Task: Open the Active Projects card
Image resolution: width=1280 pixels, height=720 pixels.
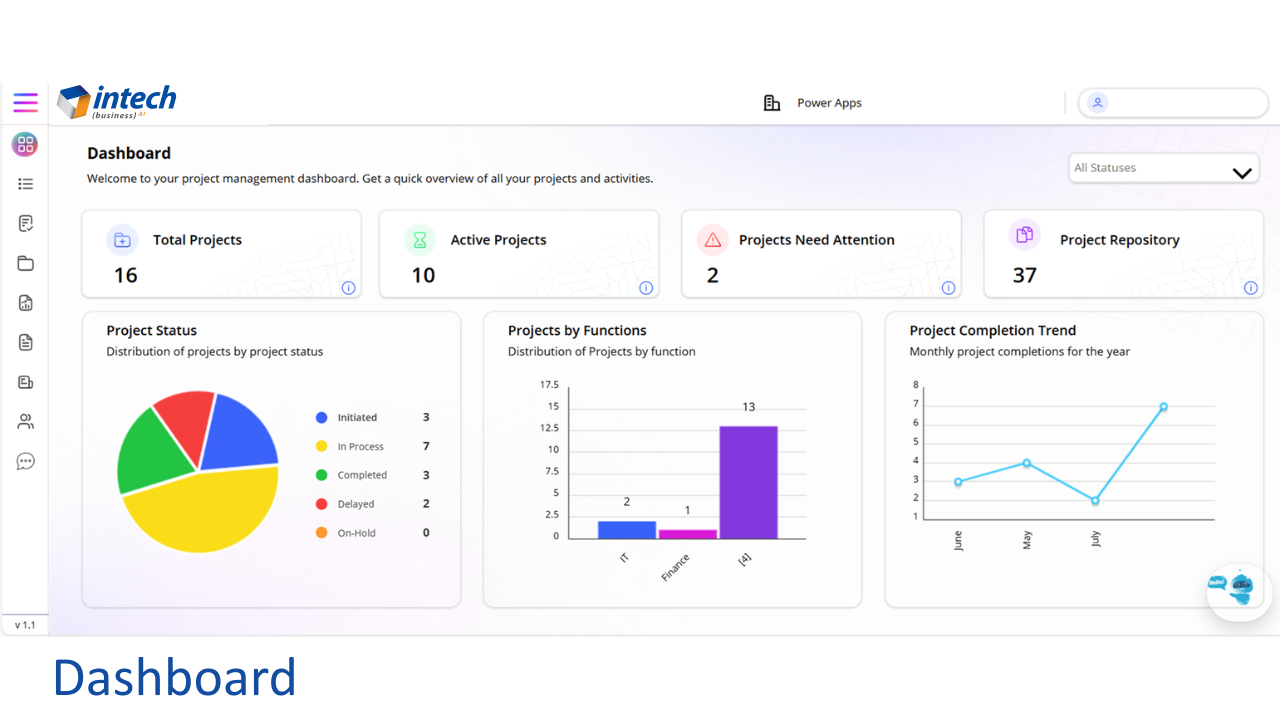Action: click(x=519, y=254)
